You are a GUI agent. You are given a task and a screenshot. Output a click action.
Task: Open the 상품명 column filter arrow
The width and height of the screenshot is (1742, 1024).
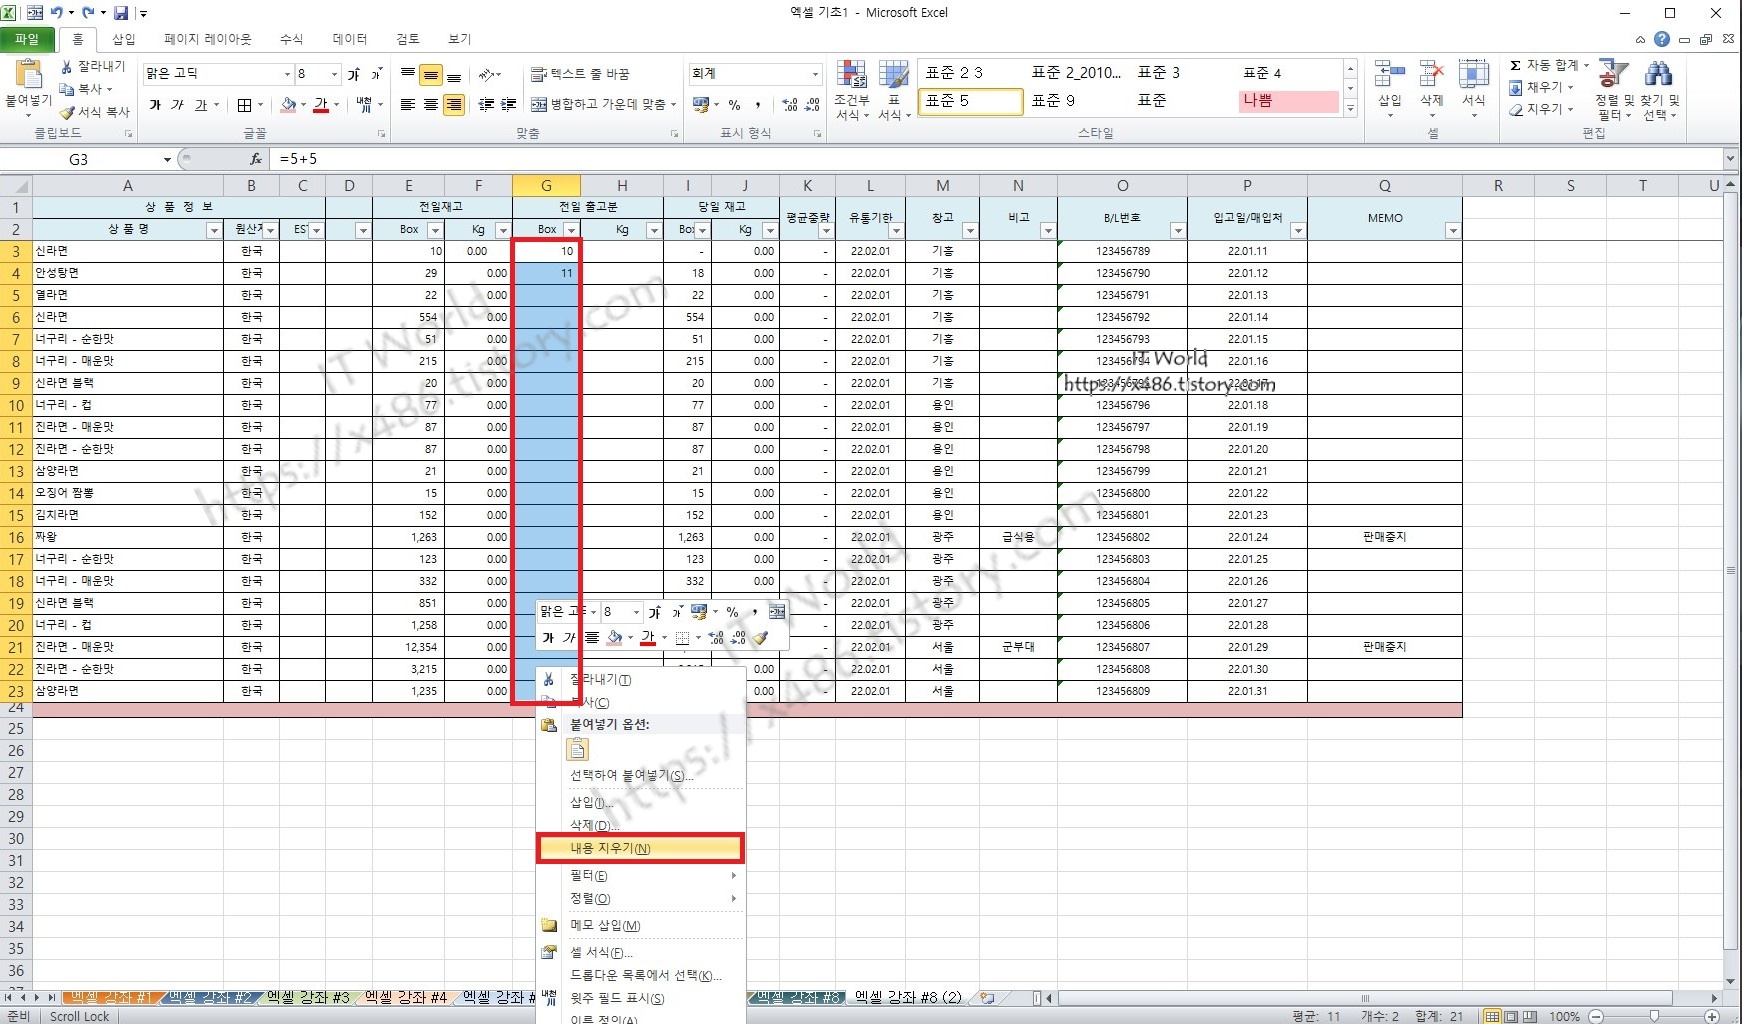[213, 230]
